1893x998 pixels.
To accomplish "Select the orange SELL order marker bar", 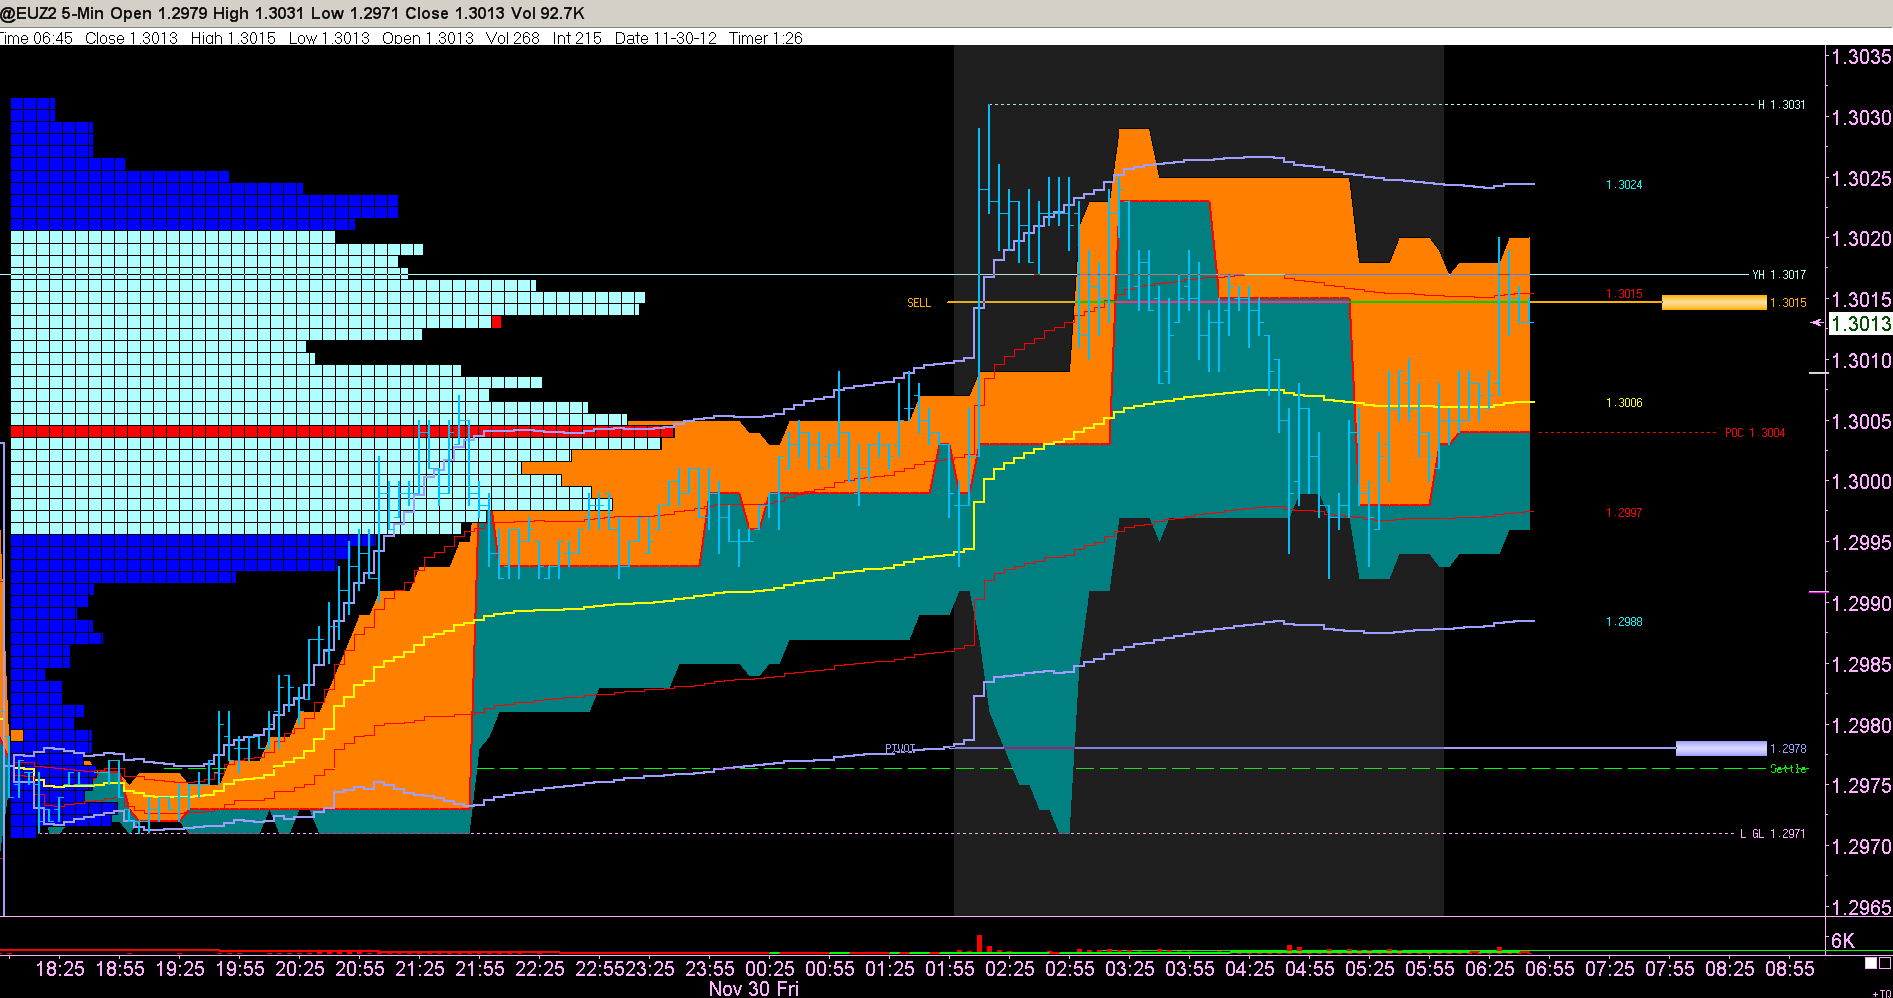I will point(1714,302).
